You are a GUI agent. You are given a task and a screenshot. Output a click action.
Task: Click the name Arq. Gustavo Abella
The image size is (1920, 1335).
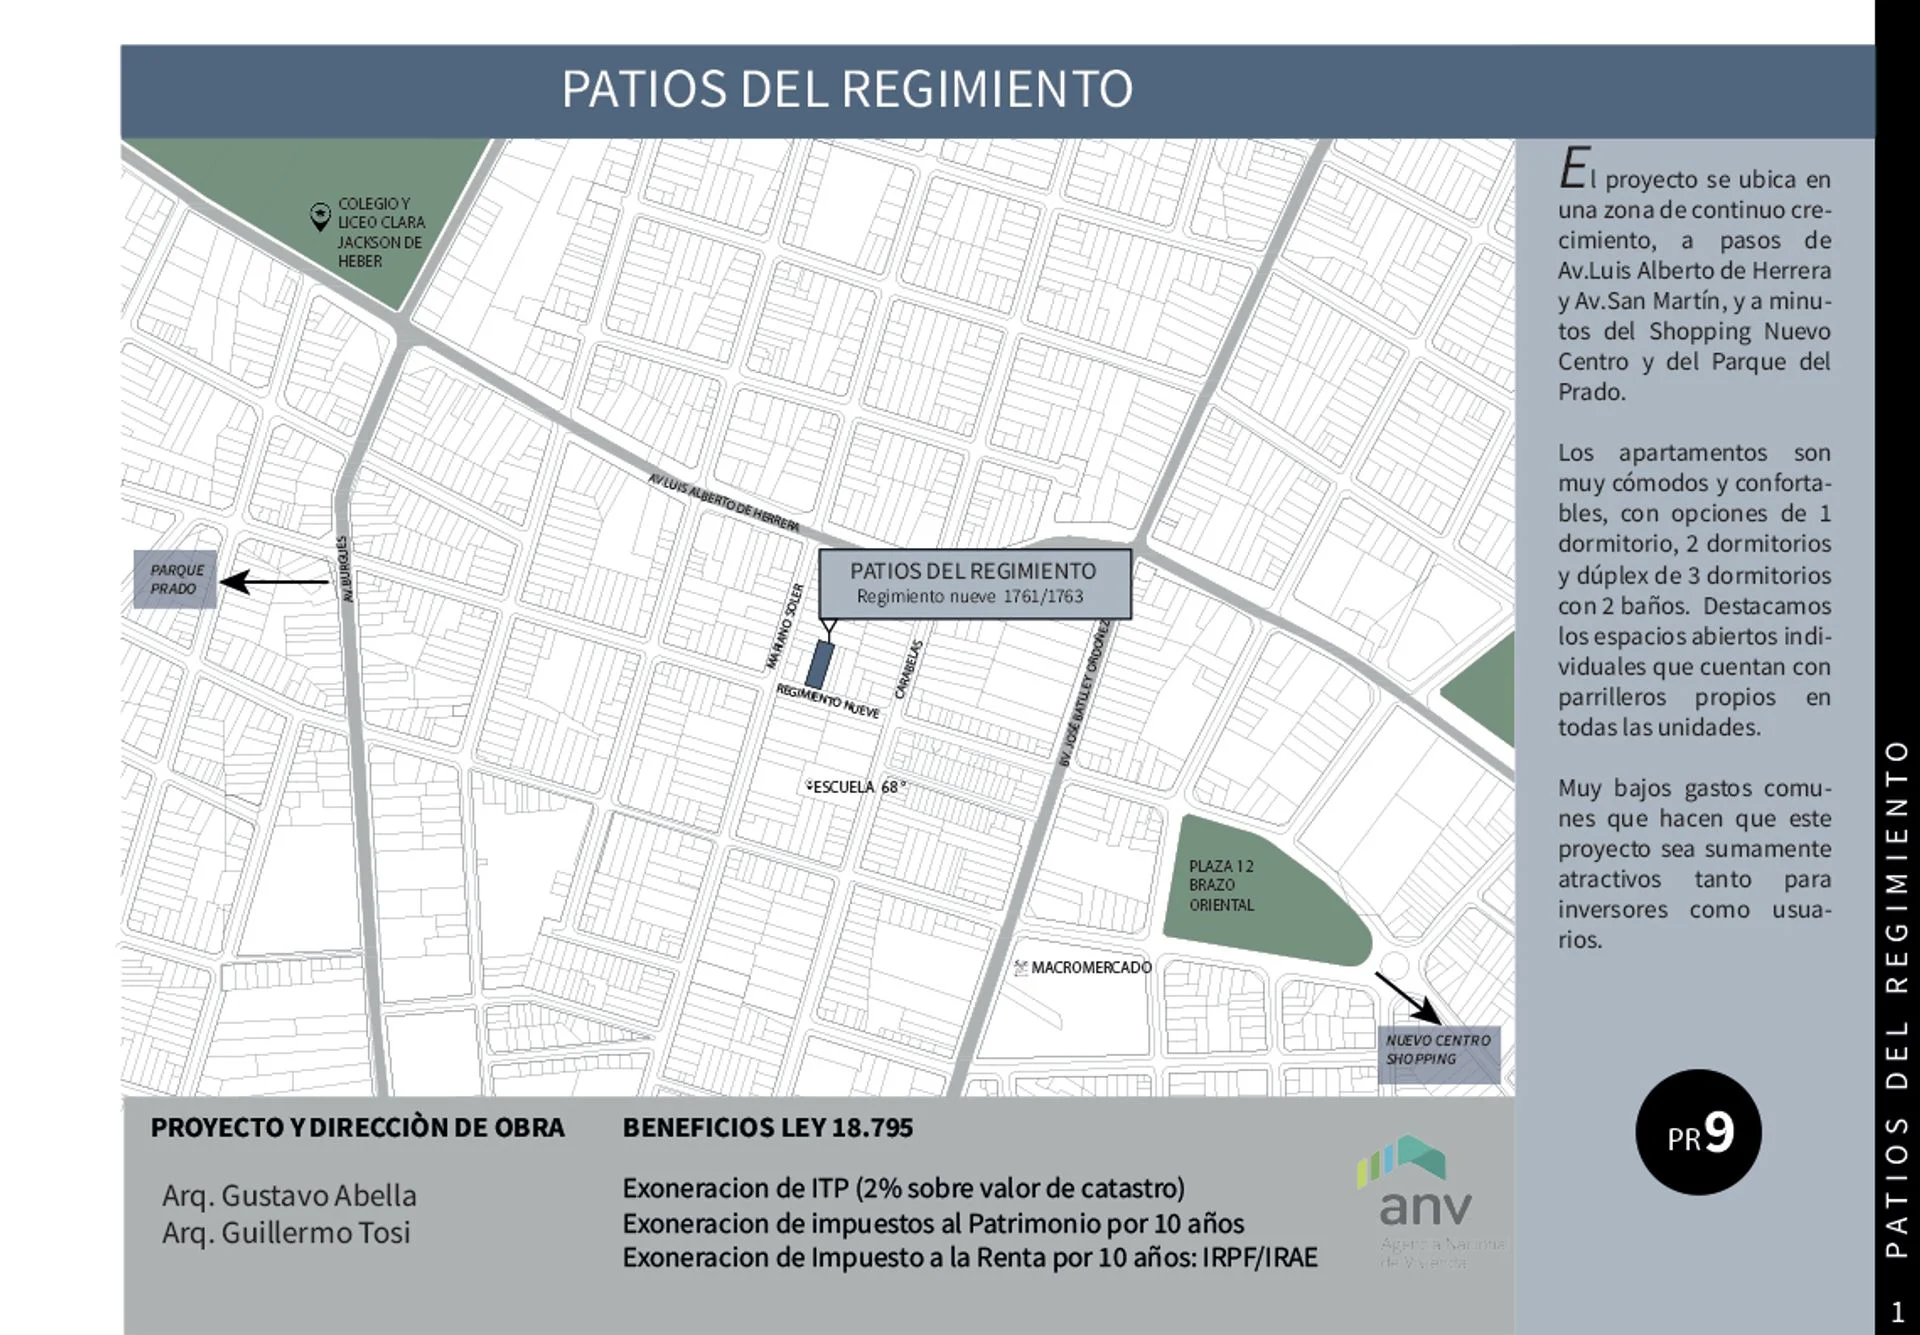click(x=289, y=1195)
